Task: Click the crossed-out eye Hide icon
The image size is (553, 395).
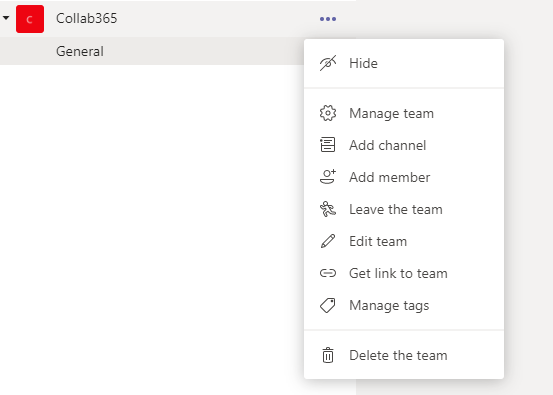Action: [328, 63]
